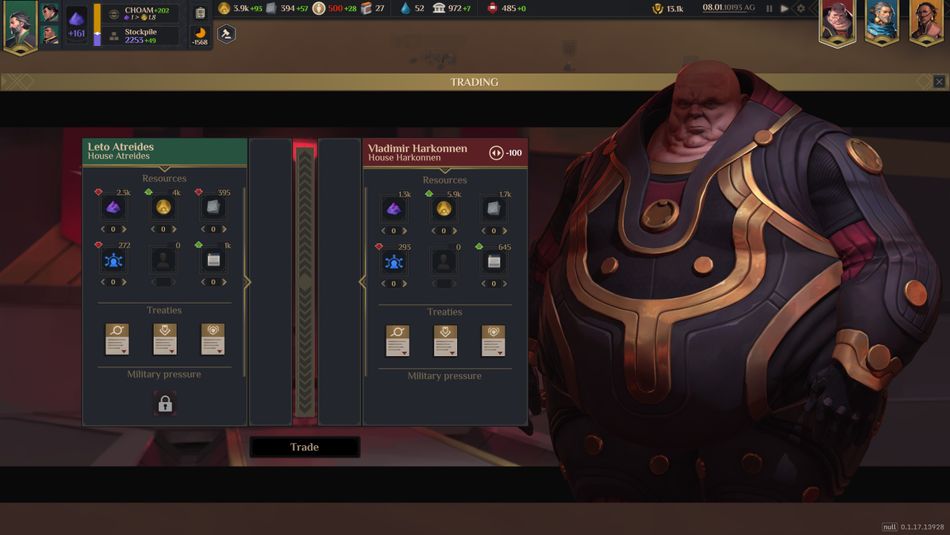
Task: Click the manpower 500 +28 counter
Action: coord(334,8)
